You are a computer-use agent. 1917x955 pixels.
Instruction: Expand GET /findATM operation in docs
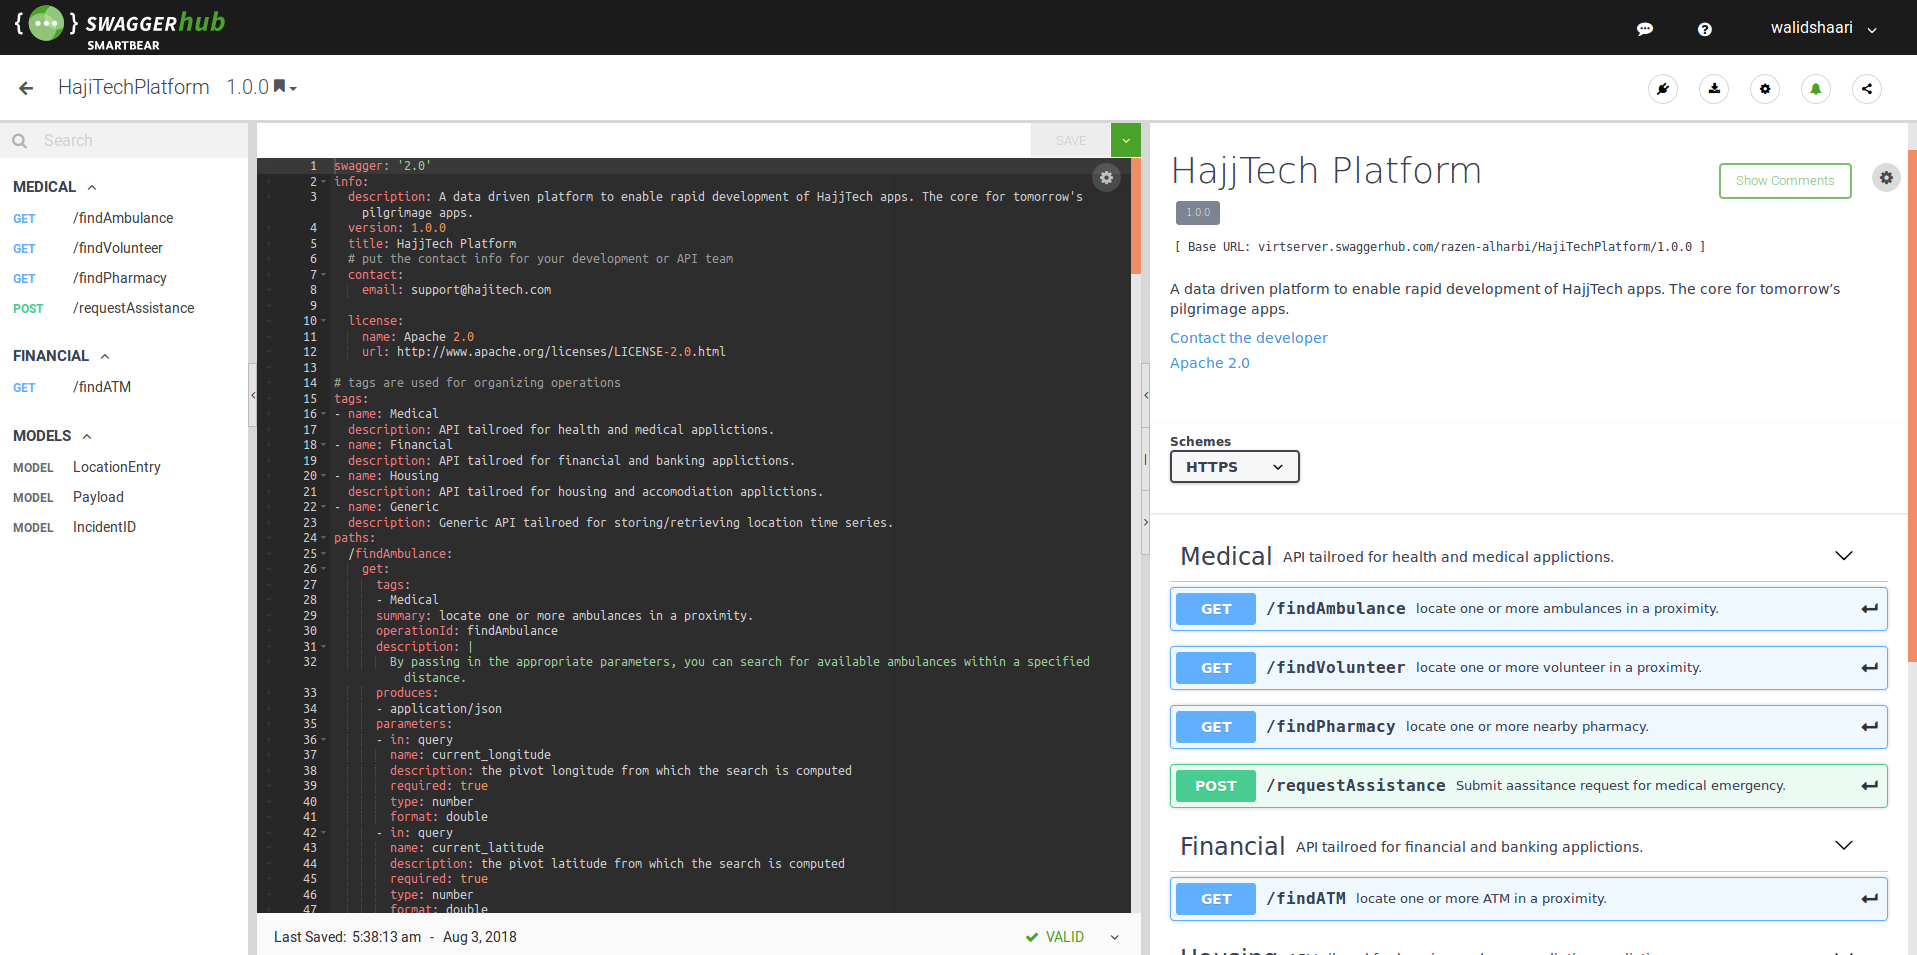[1528, 899]
